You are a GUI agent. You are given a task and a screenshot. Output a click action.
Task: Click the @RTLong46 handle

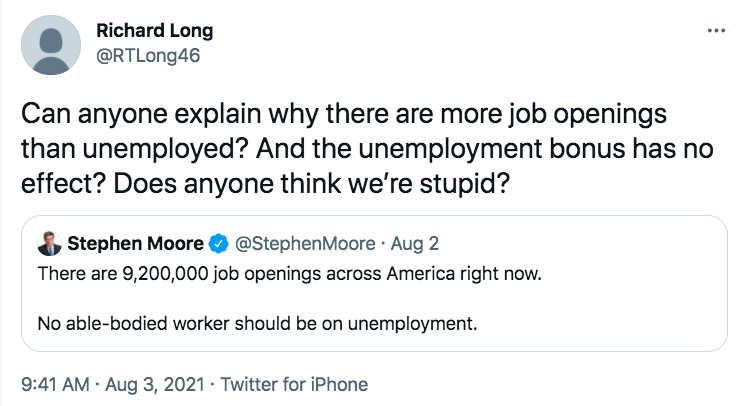point(148,55)
